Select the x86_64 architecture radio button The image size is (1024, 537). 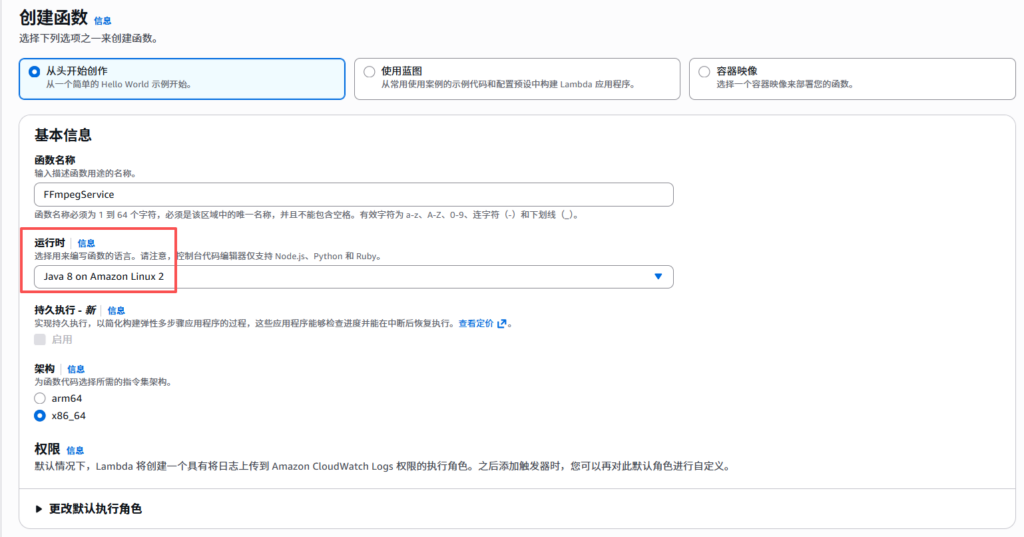click(40, 415)
